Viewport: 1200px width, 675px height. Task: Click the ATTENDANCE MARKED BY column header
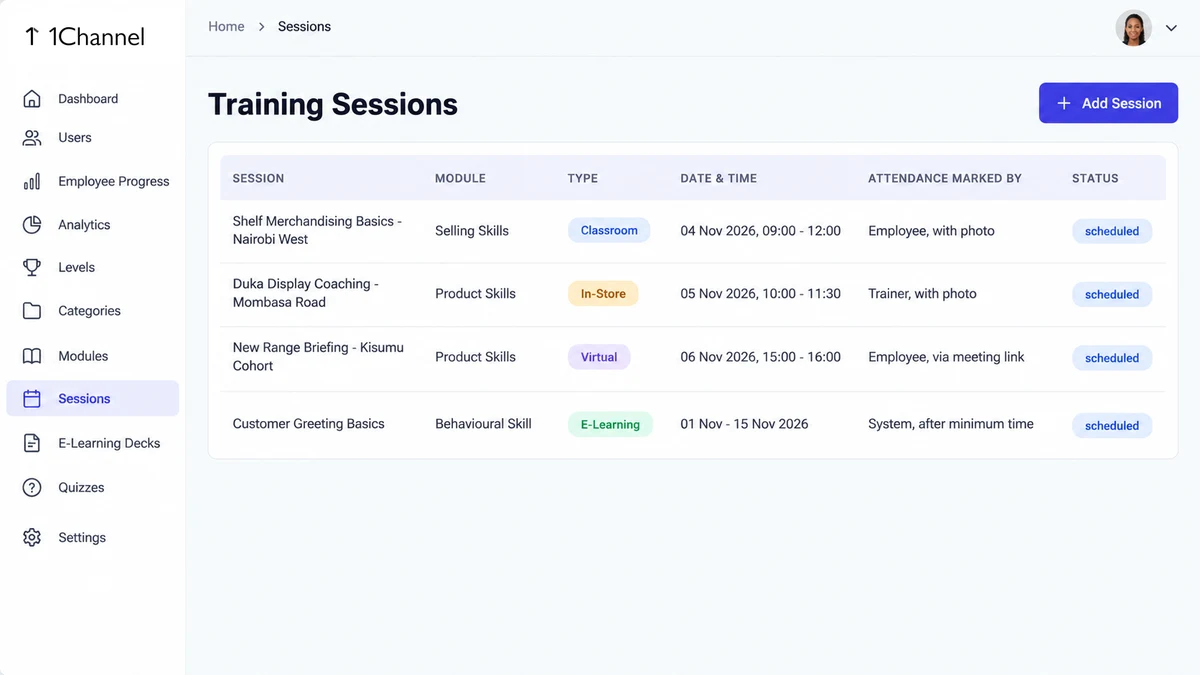click(945, 179)
